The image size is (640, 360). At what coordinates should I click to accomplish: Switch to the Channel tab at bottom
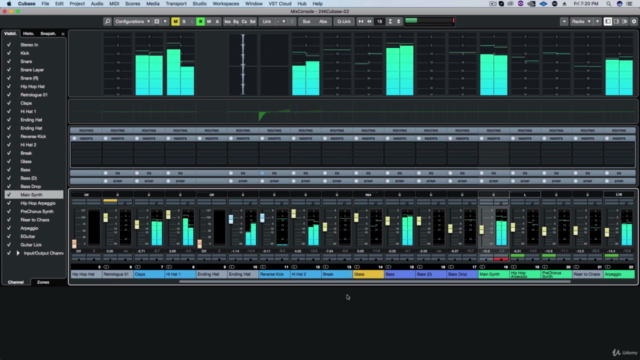click(16, 282)
